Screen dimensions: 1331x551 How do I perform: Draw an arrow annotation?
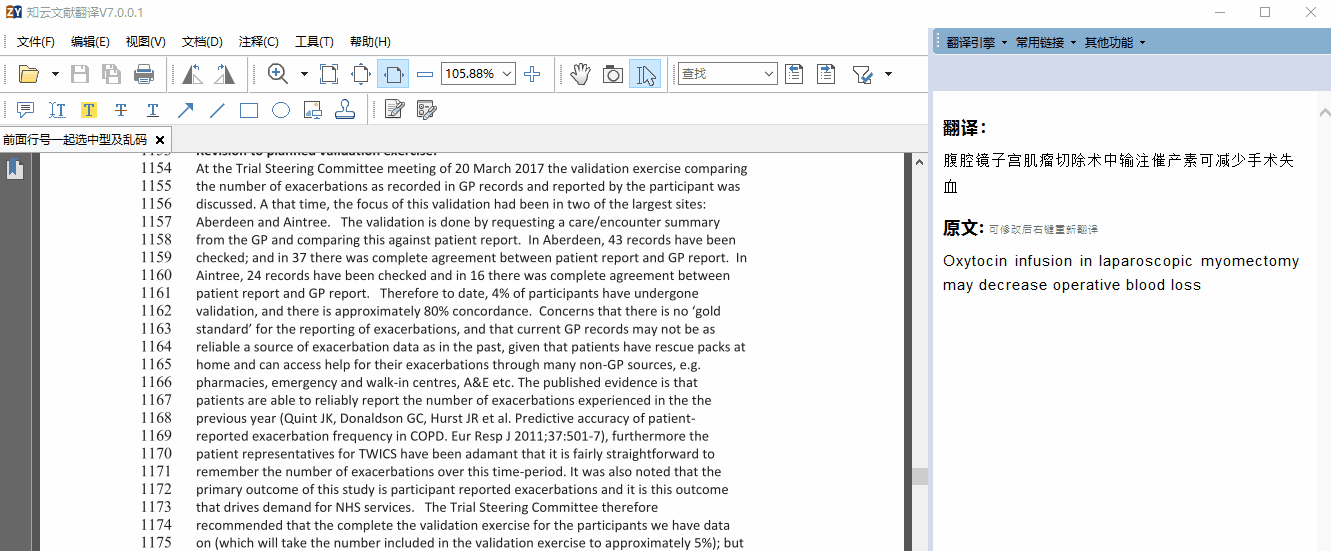point(185,110)
